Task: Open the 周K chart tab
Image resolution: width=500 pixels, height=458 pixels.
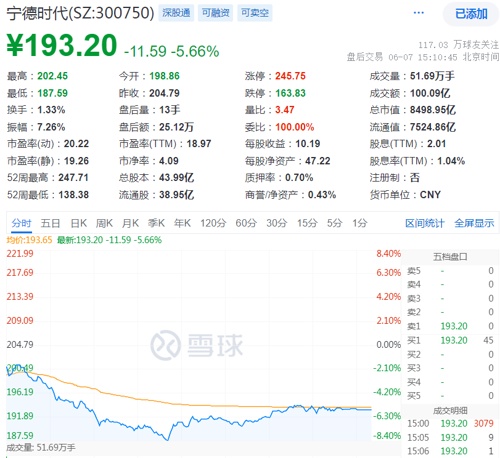Action: pyautogui.click(x=104, y=223)
